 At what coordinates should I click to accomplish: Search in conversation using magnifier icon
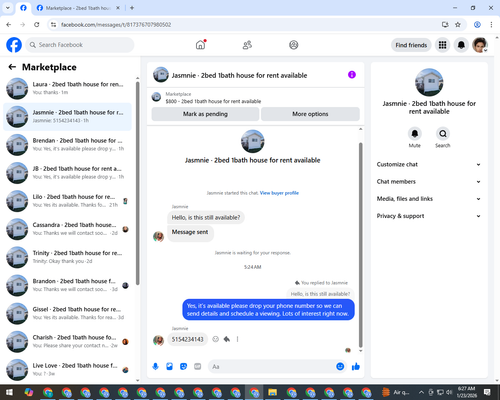[x=443, y=134]
